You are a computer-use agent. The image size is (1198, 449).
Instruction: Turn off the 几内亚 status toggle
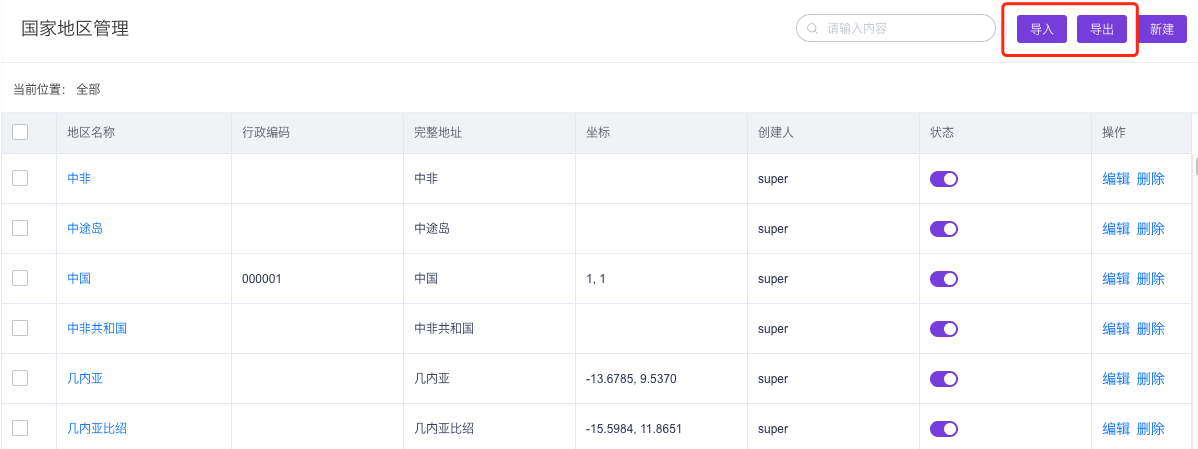(944, 379)
